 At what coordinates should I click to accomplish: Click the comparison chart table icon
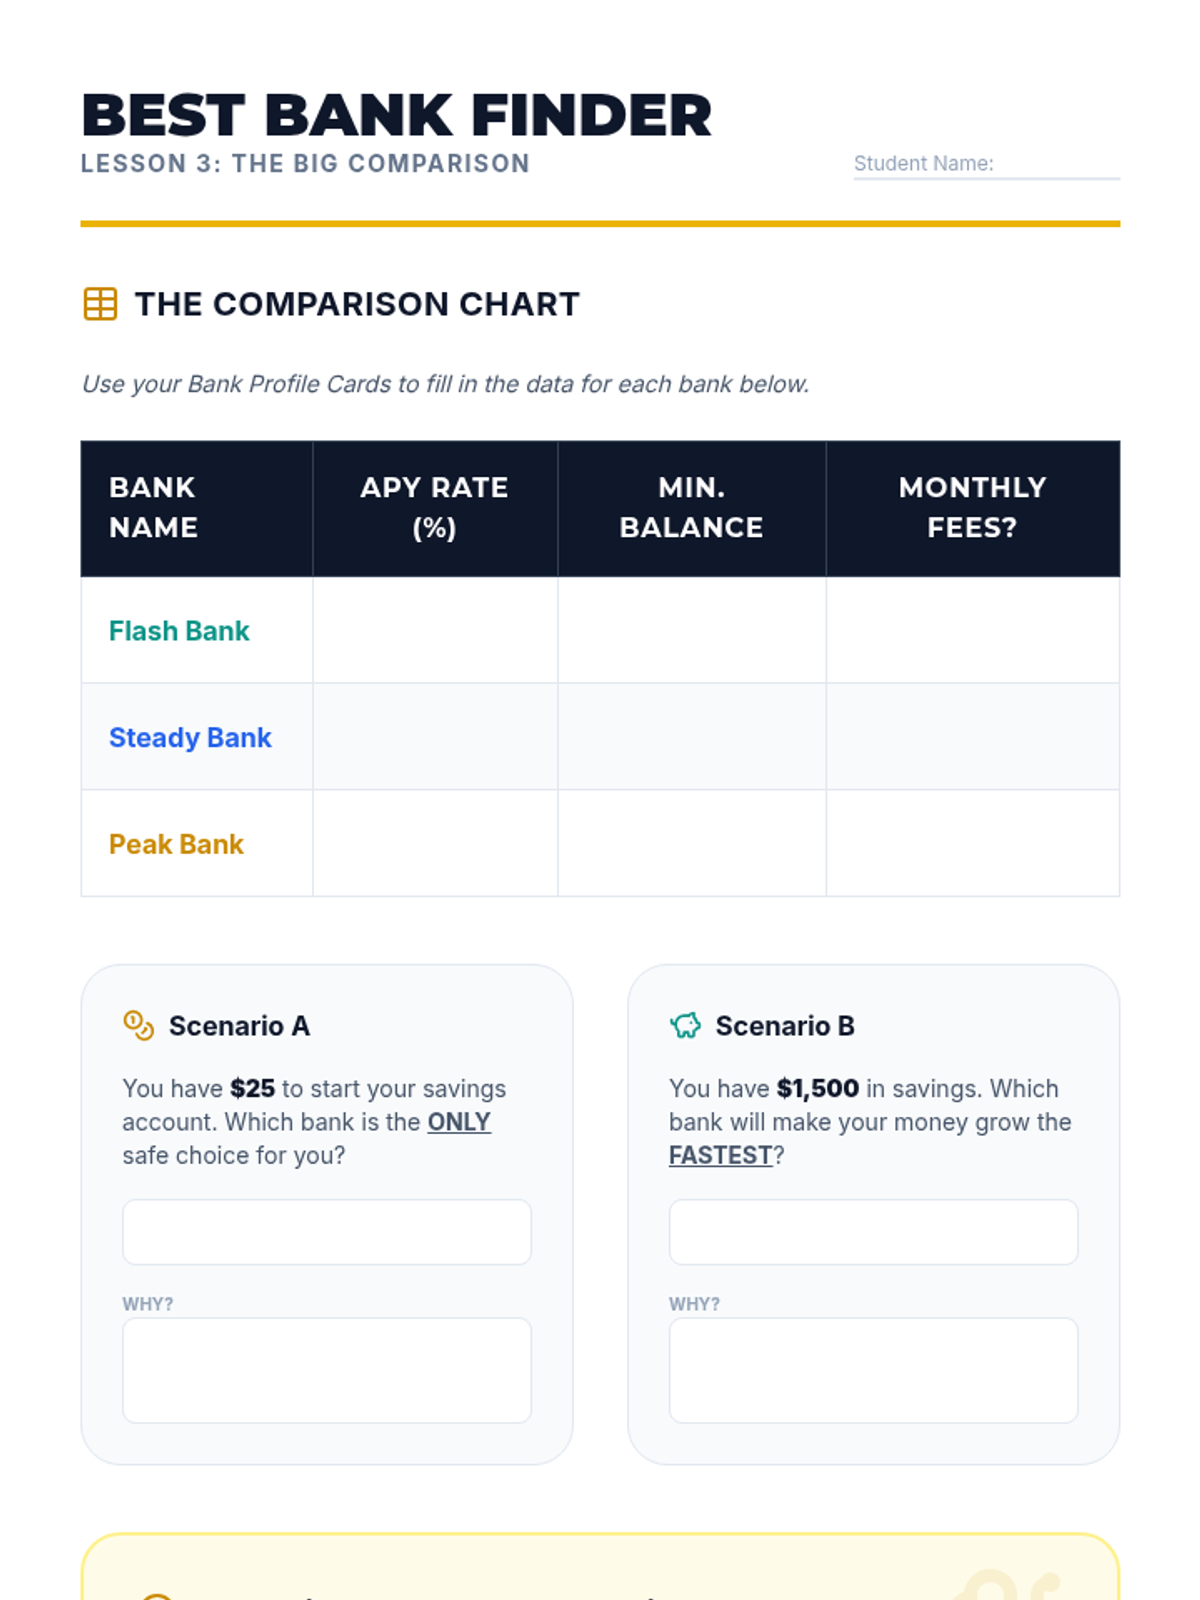[x=100, y=304]
